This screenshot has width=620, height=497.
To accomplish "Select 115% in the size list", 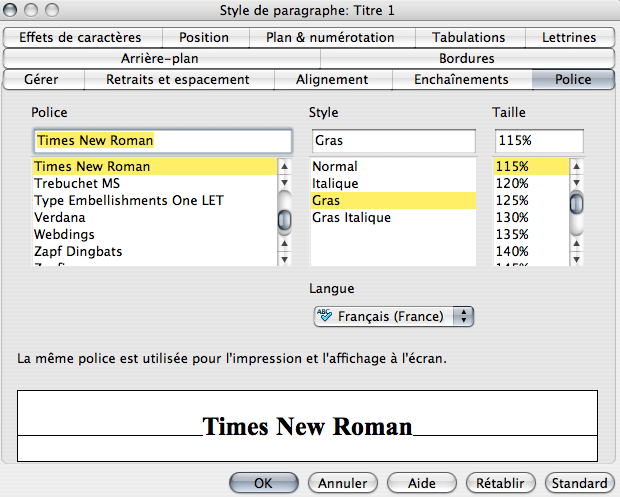I will [x=531, y=166].
